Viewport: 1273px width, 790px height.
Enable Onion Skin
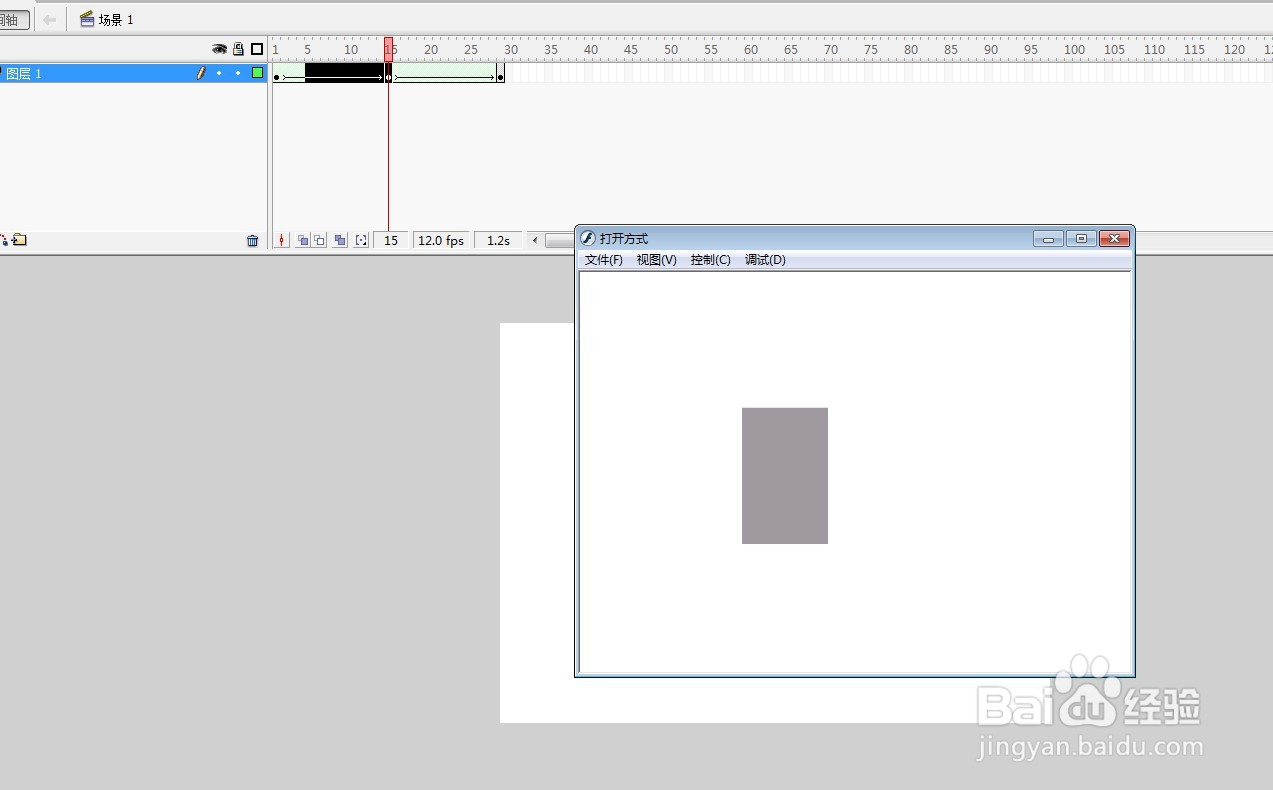click(303, 240)
